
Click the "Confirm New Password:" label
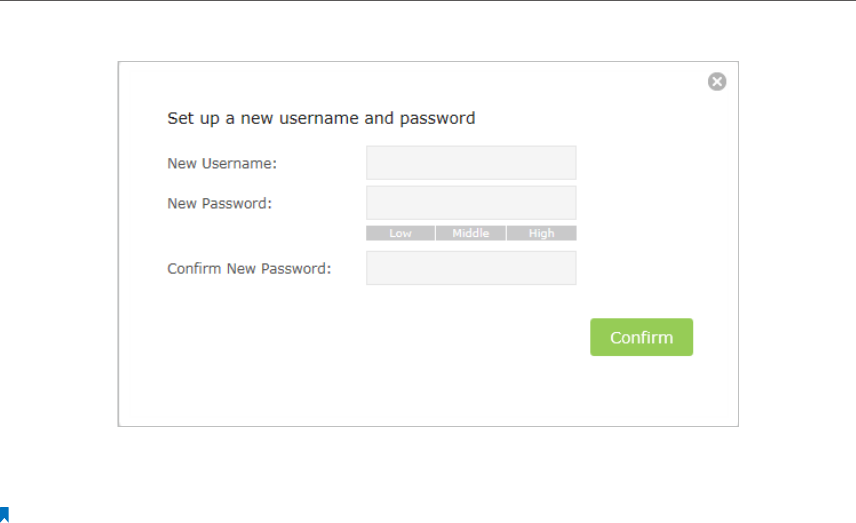(x=249, y=269)
